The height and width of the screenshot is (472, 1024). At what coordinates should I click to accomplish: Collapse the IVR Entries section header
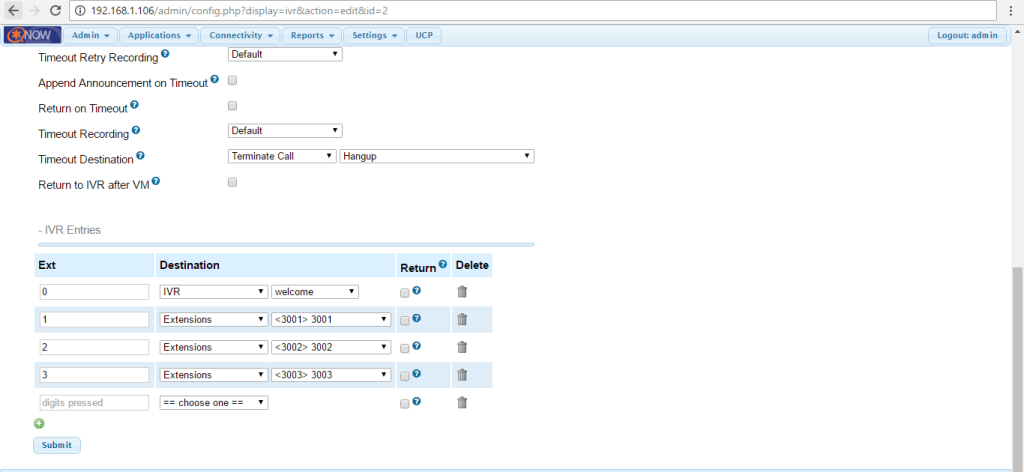click(x=69, y=230)
